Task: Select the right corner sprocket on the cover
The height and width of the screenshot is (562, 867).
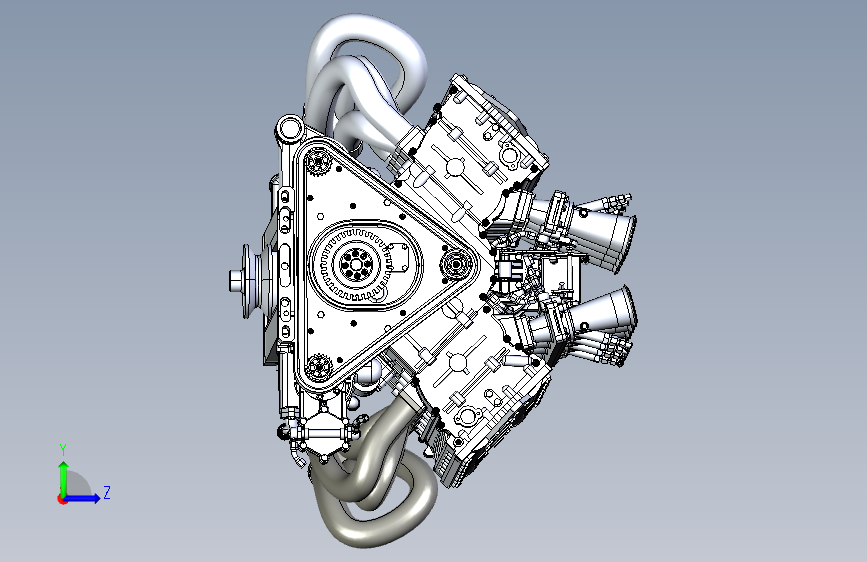Action: pyautogui.click(x=456, y=264)
